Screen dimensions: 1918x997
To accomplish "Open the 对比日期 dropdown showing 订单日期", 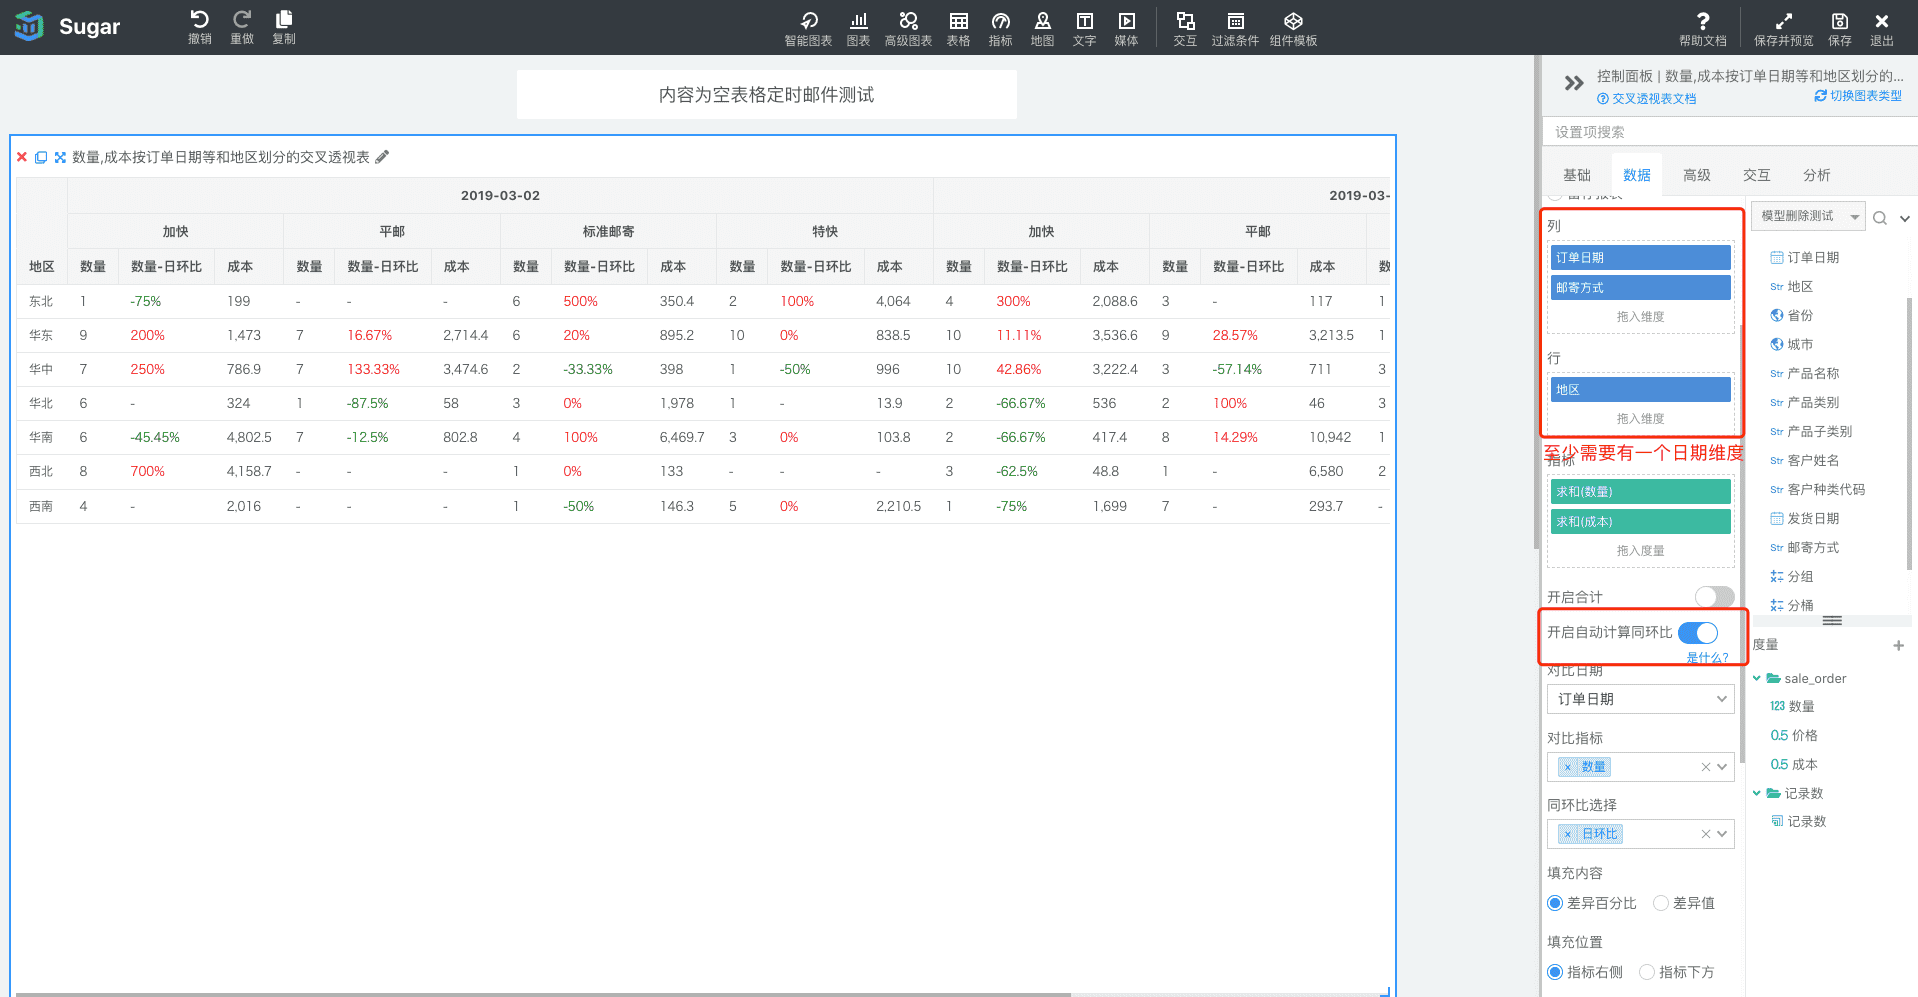I will click(x=1640, y=699).
